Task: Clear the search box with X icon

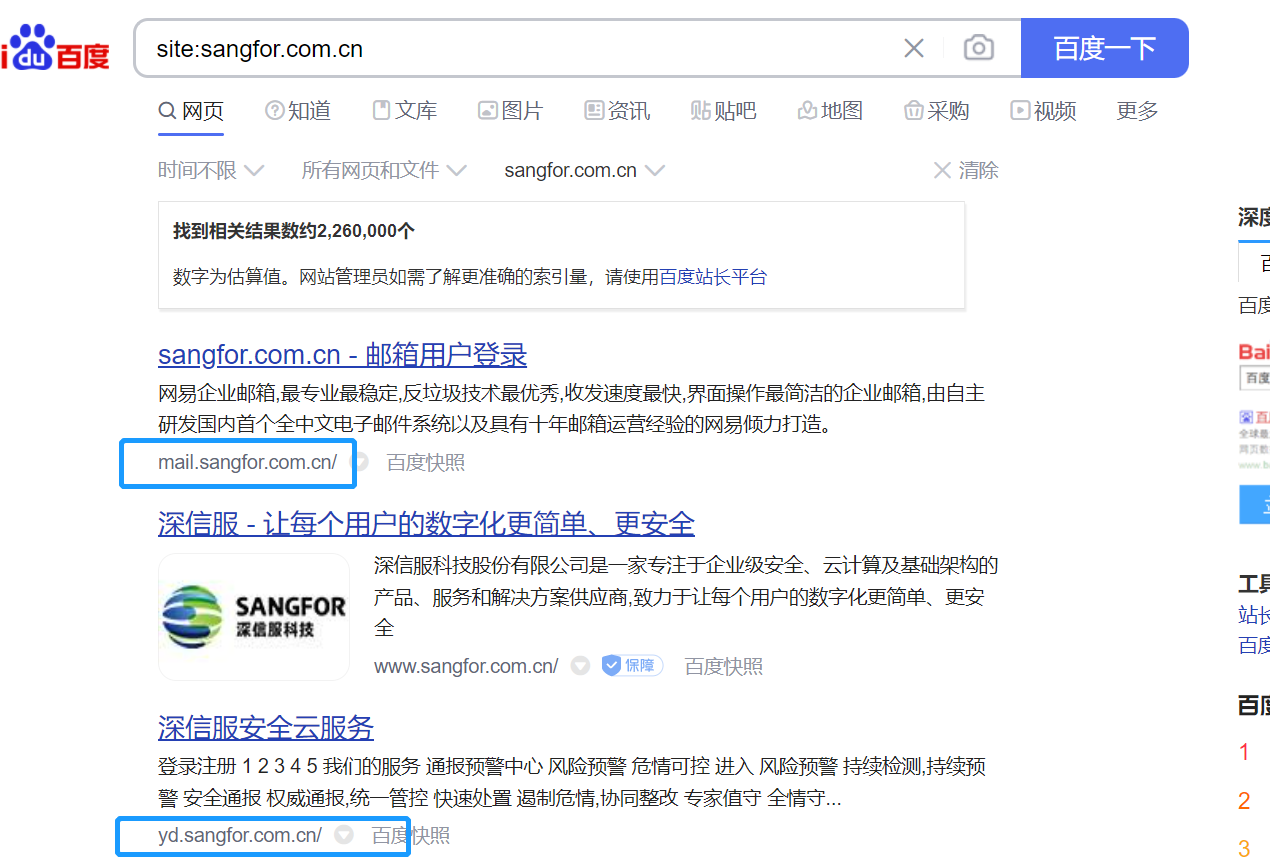Action: [x=914, y=48]
